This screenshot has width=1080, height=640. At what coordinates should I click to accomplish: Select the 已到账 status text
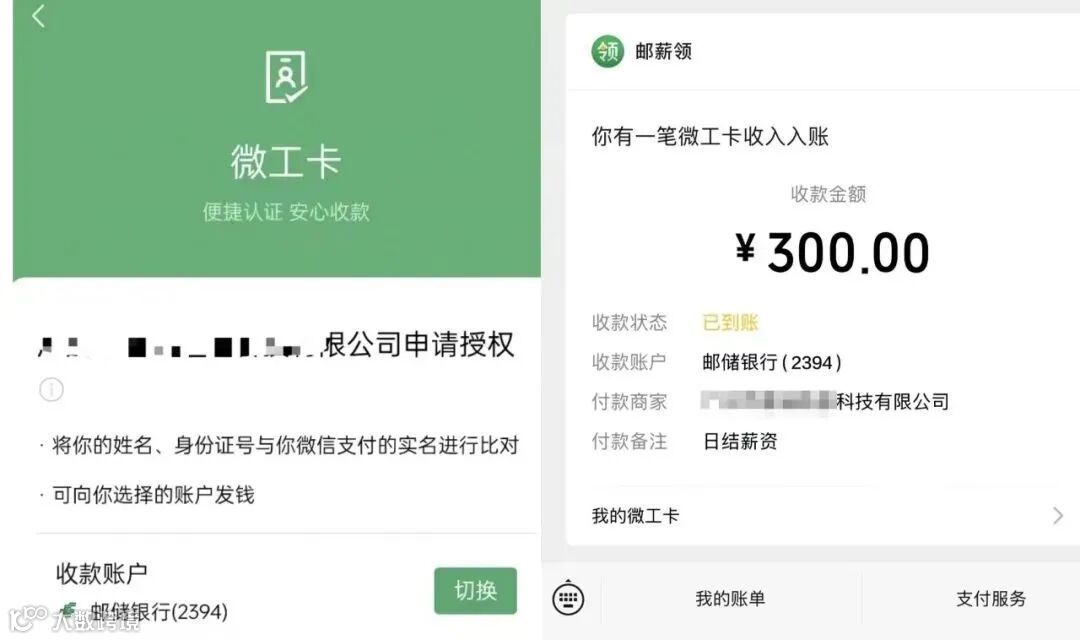[x=730, y=322]
